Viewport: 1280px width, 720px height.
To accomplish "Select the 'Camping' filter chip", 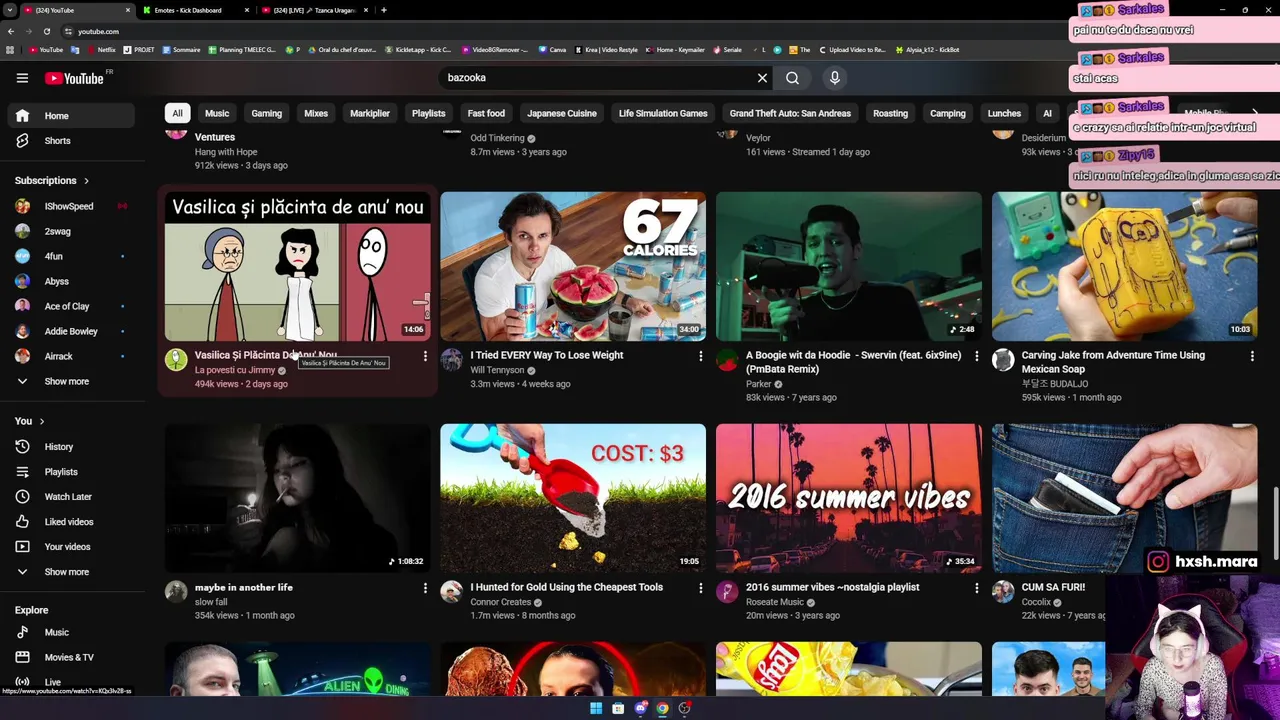I will point(948,113).
